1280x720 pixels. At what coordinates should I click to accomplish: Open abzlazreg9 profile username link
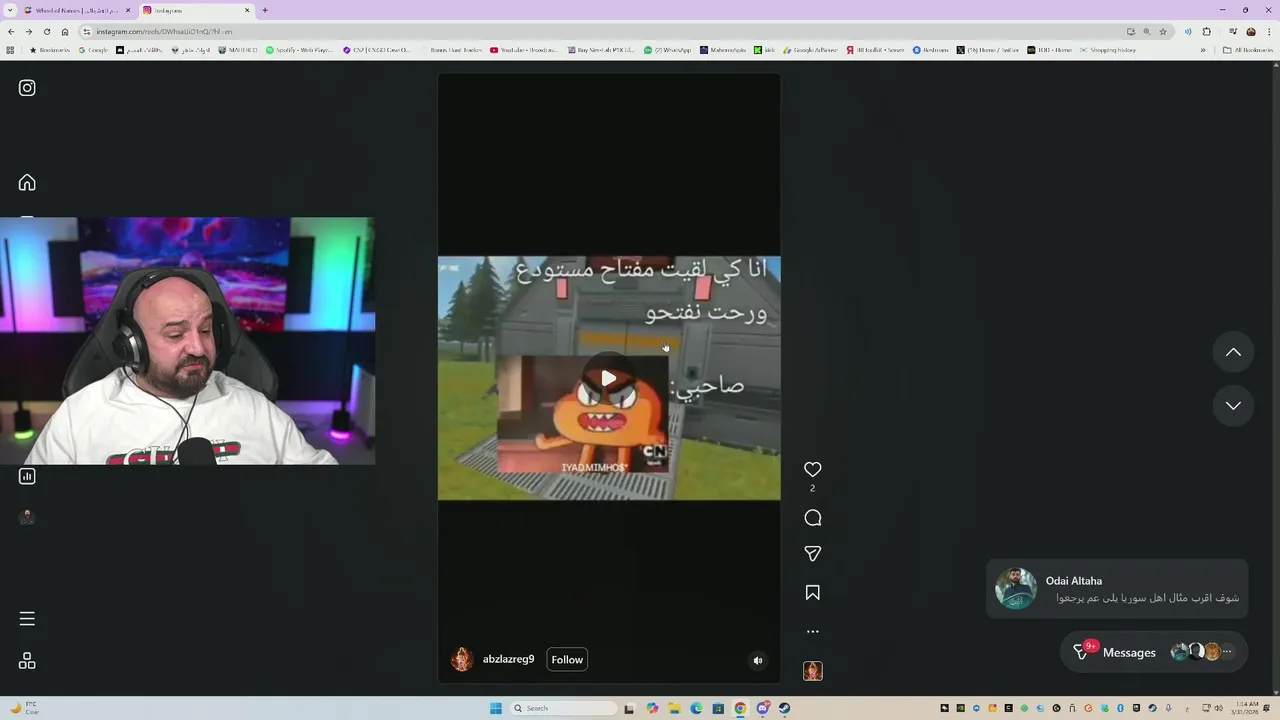pyautogui.click(x=508, y=659)
